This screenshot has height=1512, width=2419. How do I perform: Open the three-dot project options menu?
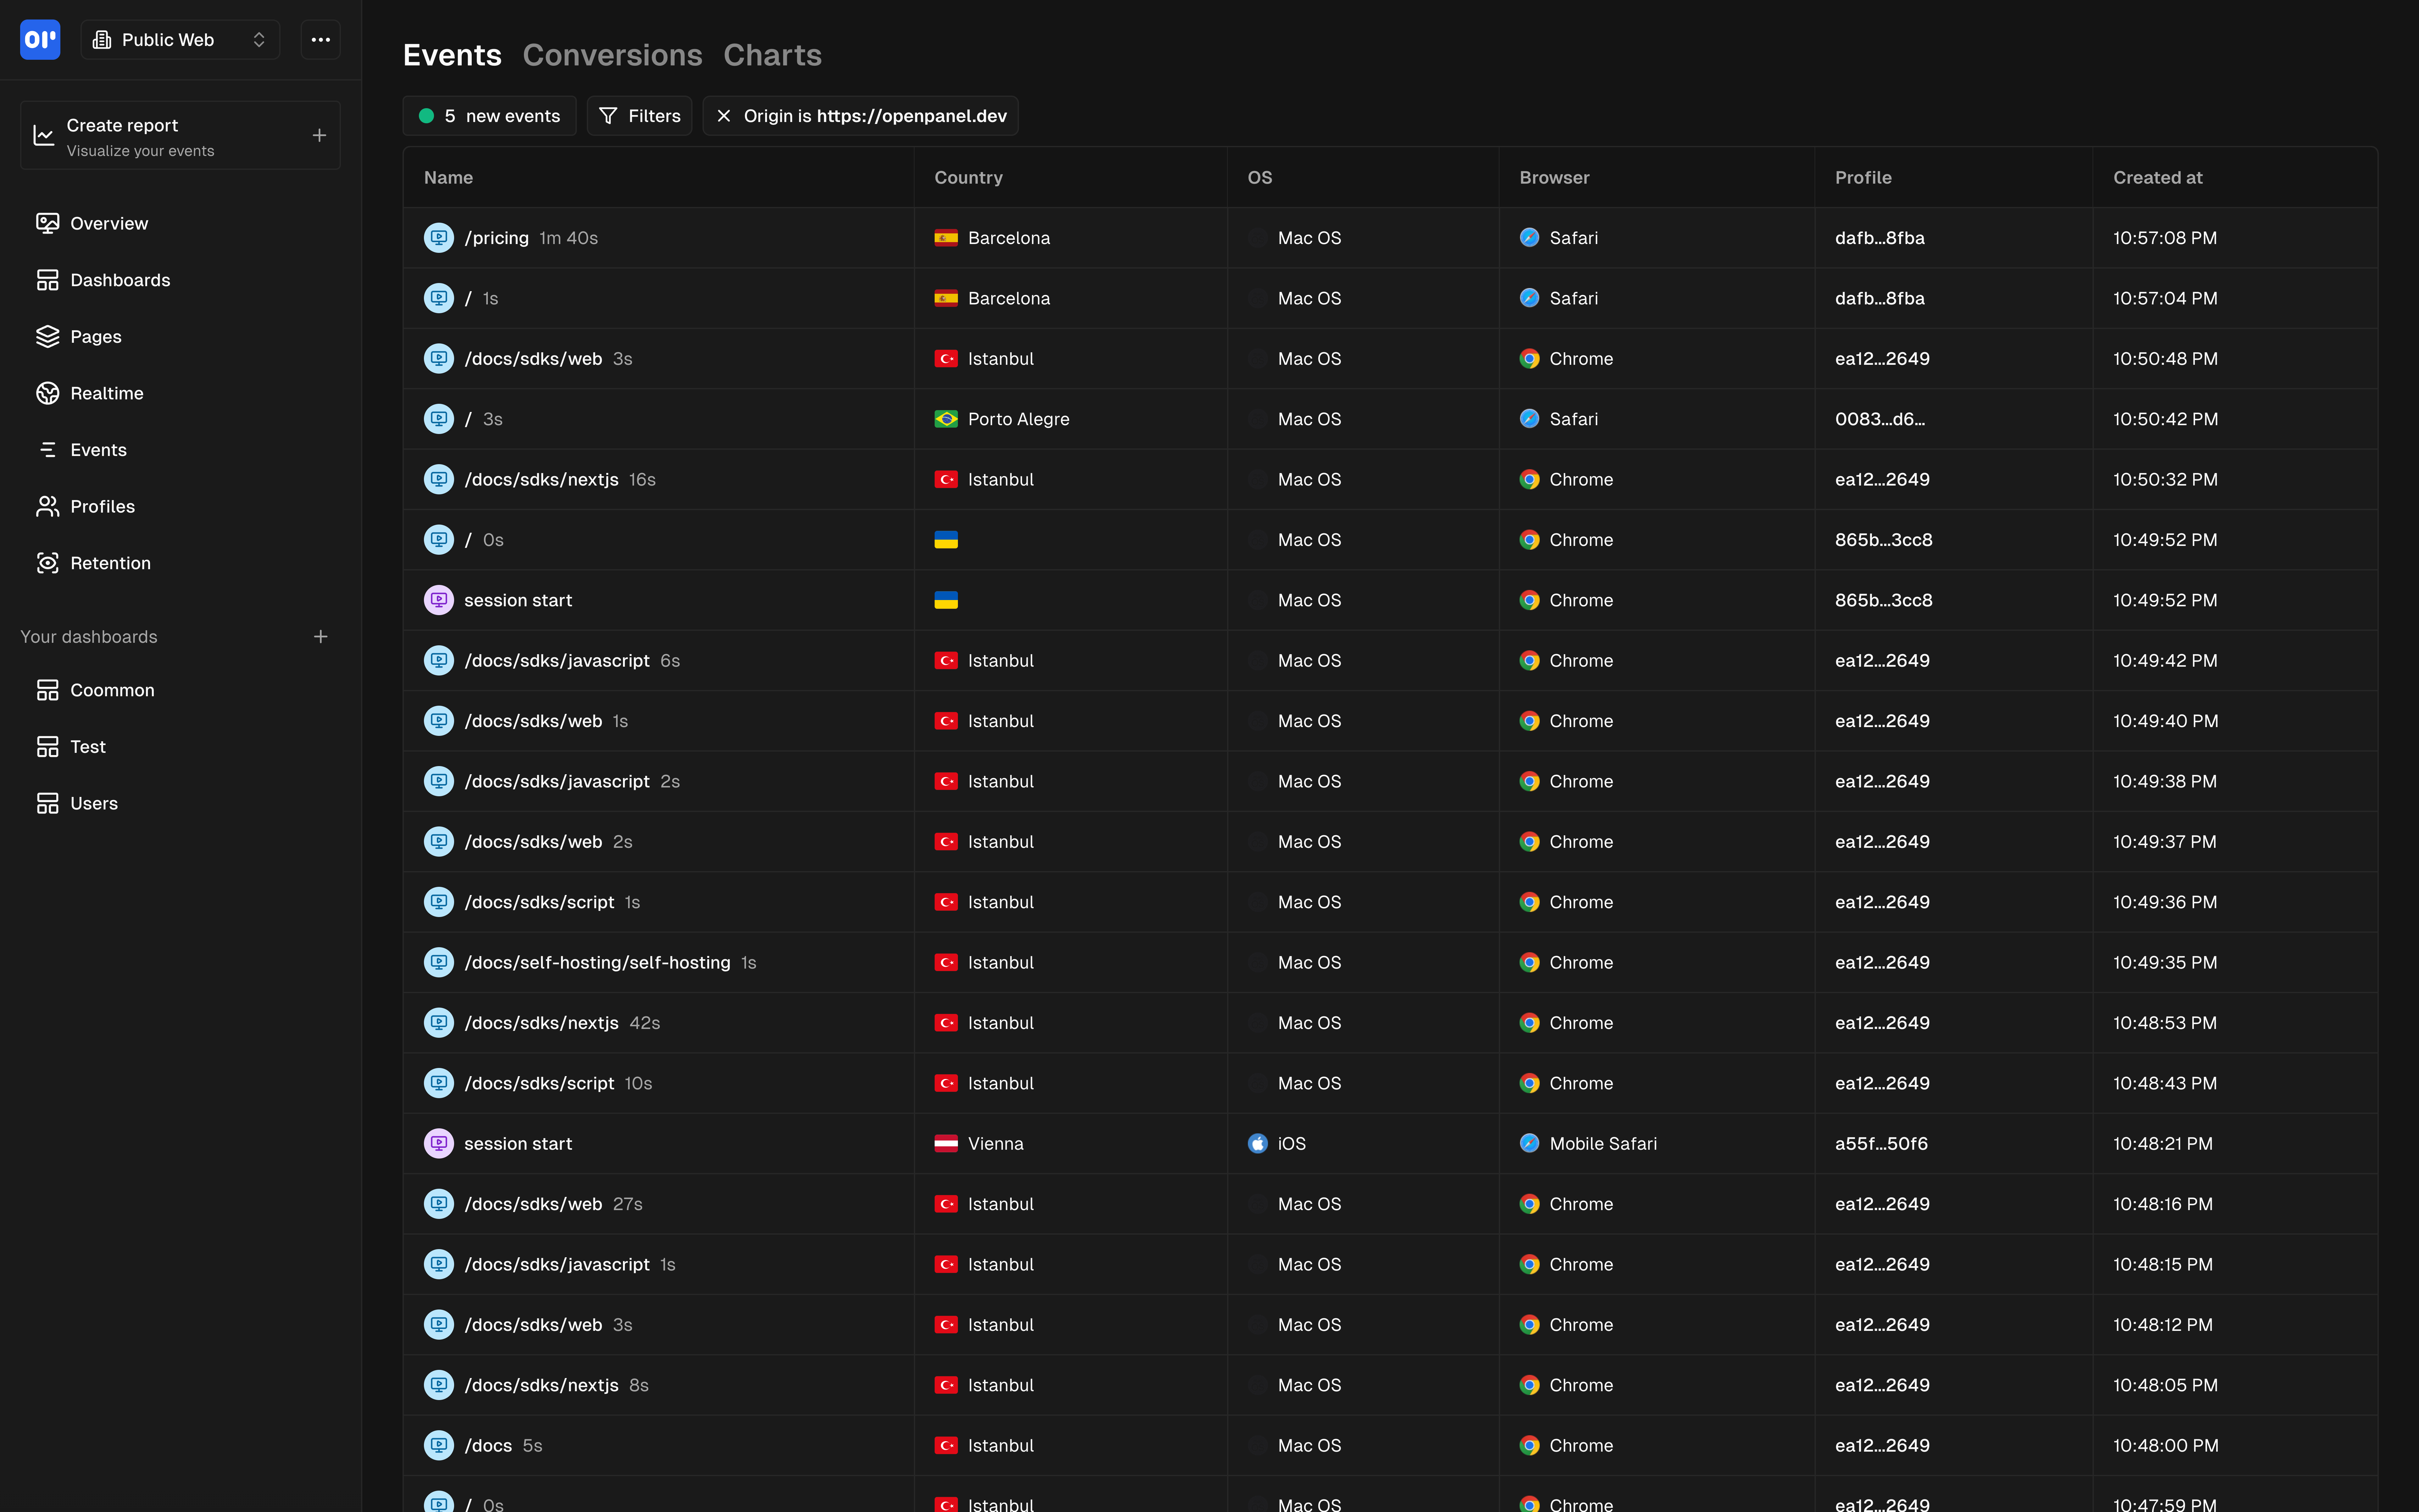tap(320, 39)
